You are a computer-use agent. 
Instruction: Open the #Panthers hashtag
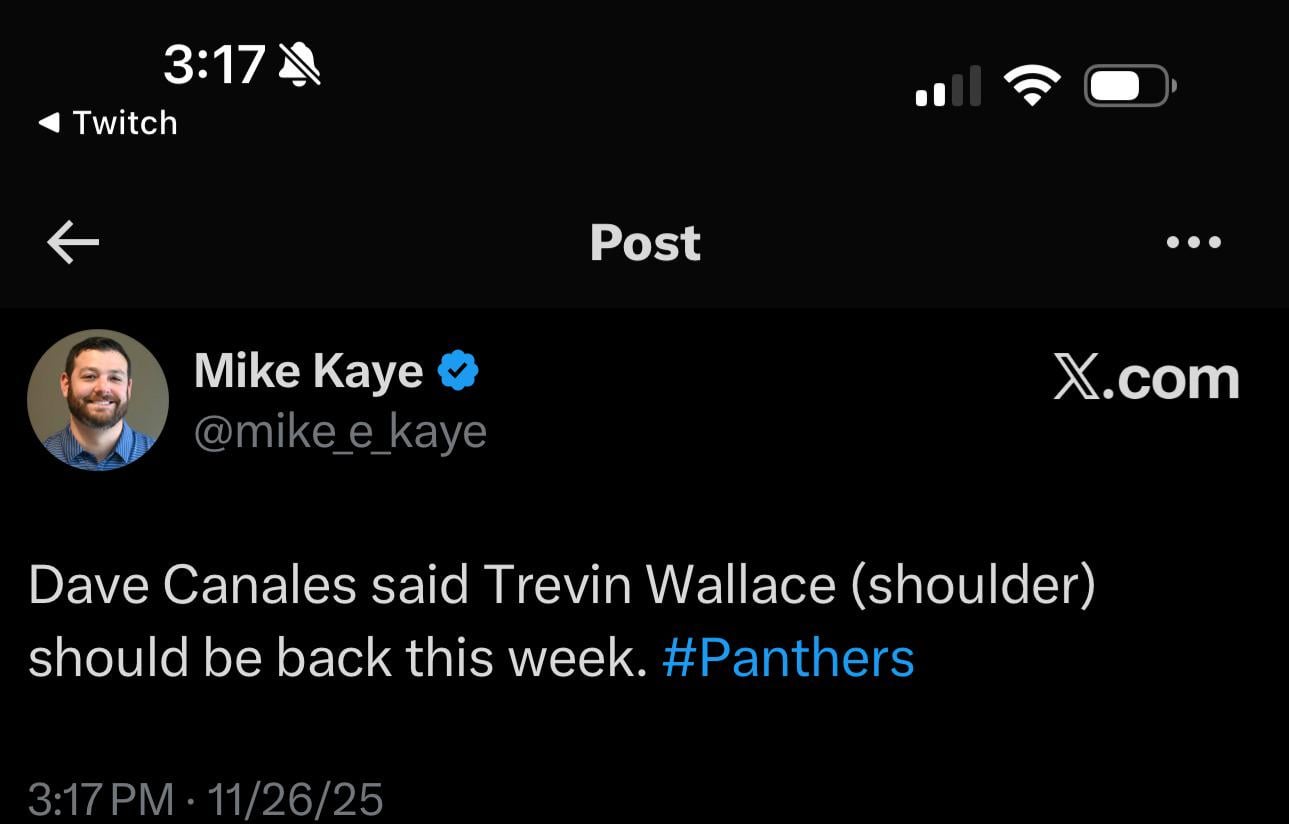(789, 657)
